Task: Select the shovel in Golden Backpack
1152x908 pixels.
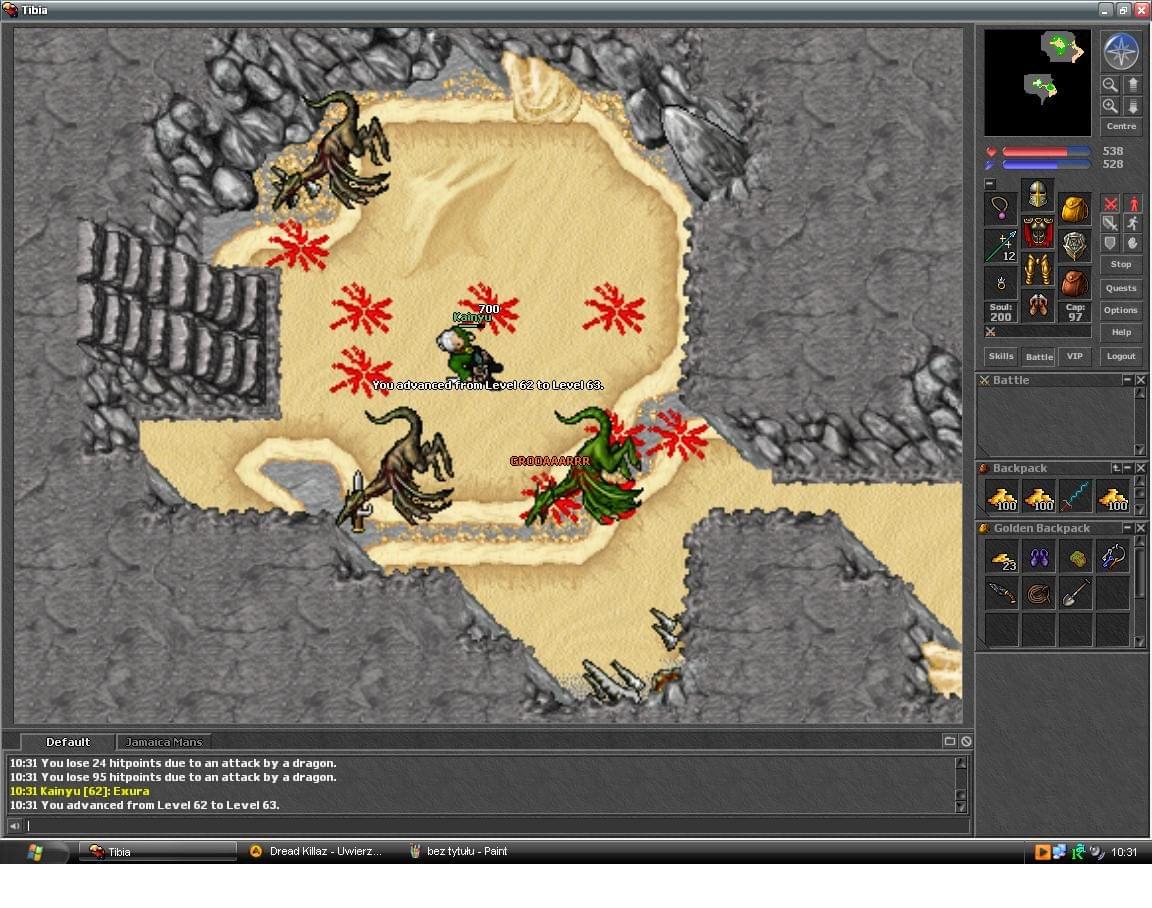Action: coord(1076,594)
